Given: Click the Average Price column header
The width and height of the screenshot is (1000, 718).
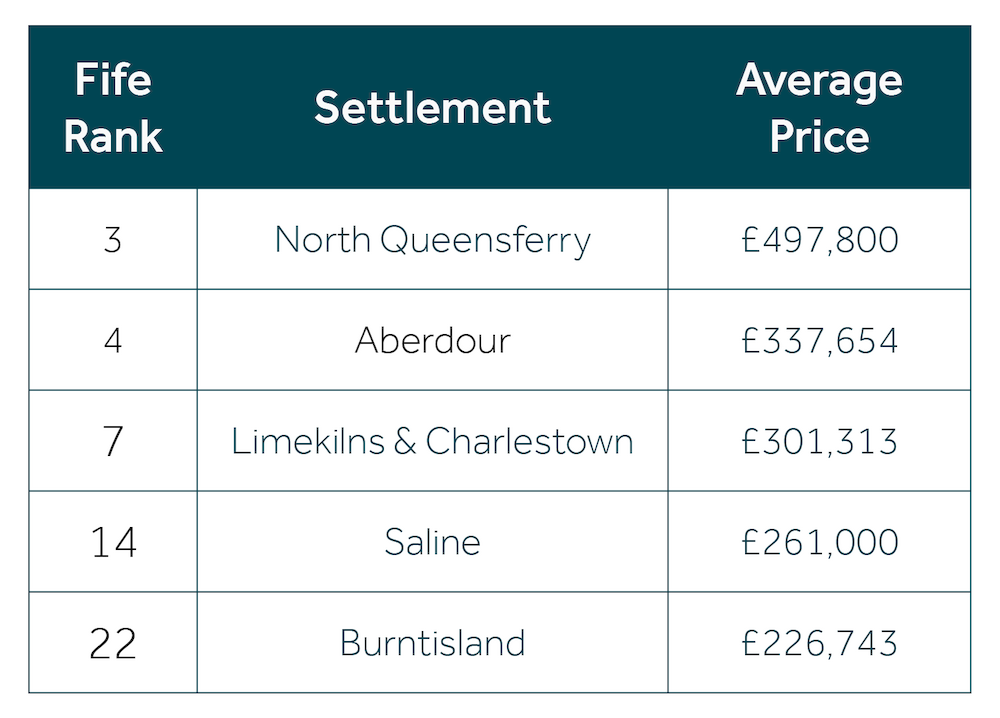Looking at the screenshot, I should (819, 107).
